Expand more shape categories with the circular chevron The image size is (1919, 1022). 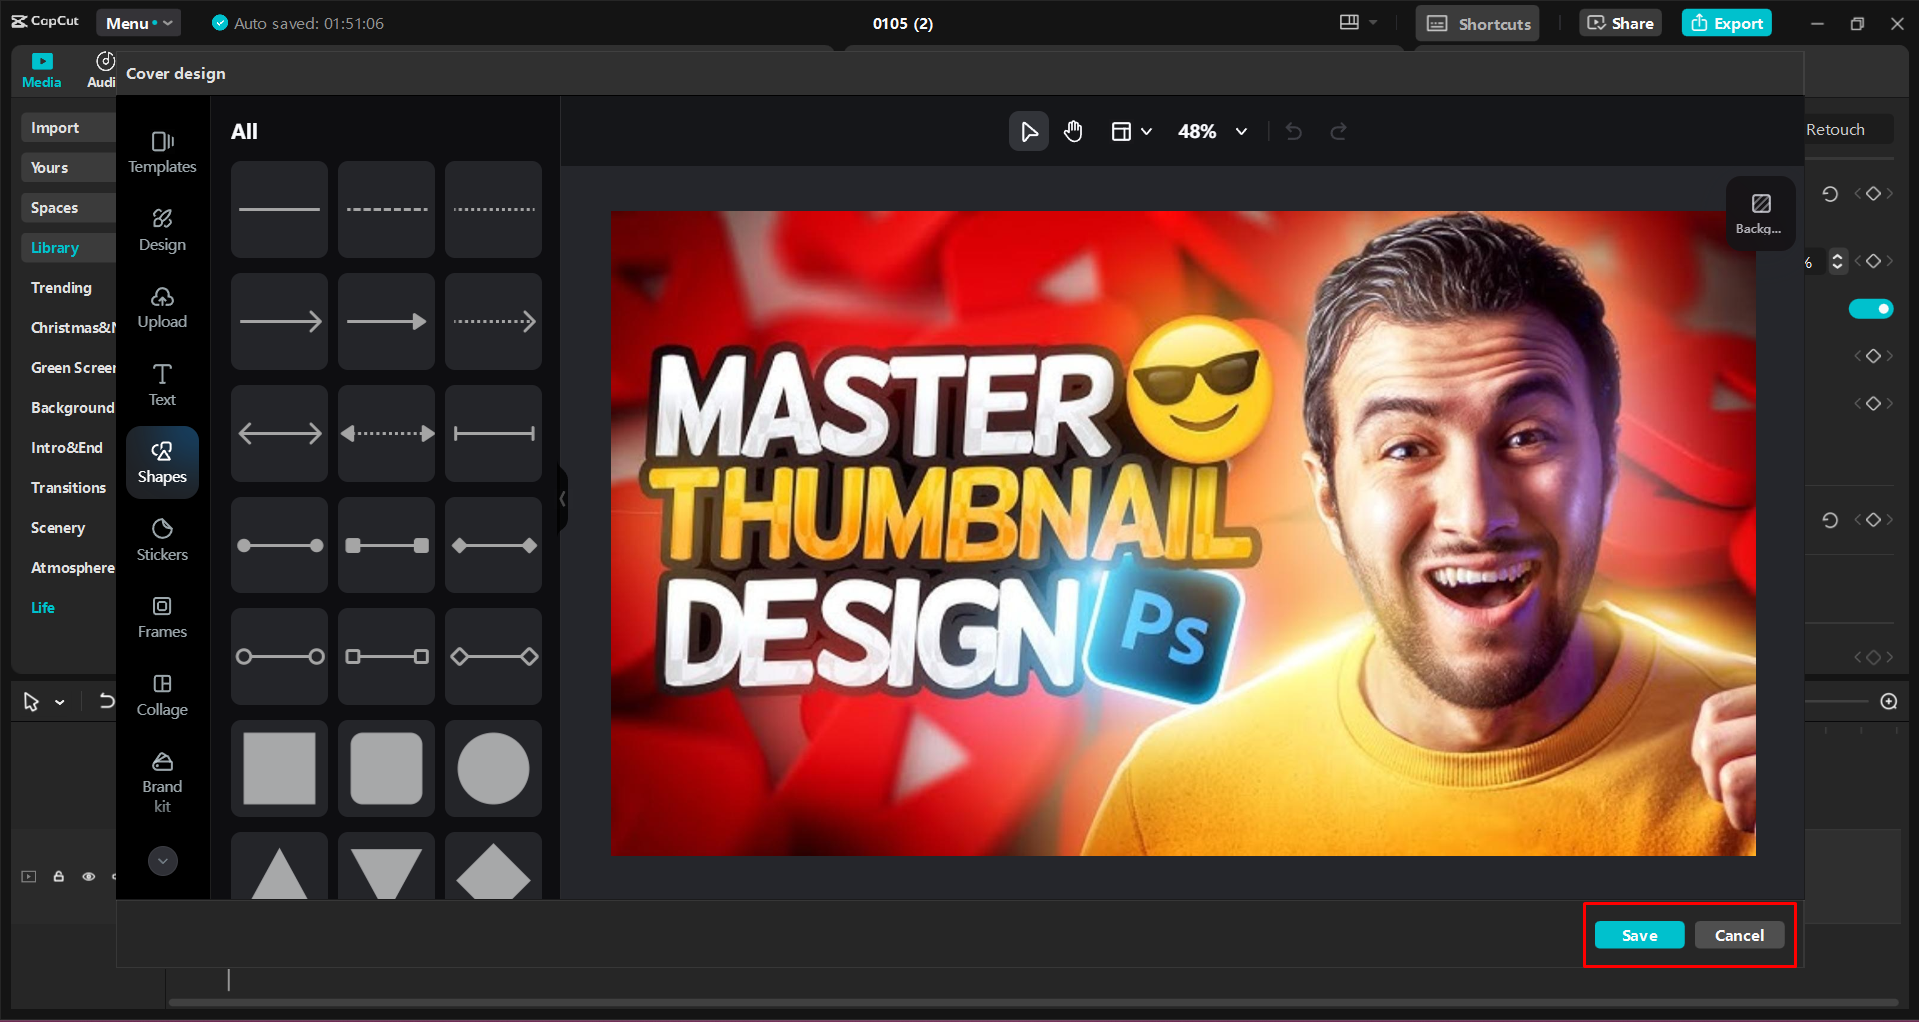tap(162, 860)
